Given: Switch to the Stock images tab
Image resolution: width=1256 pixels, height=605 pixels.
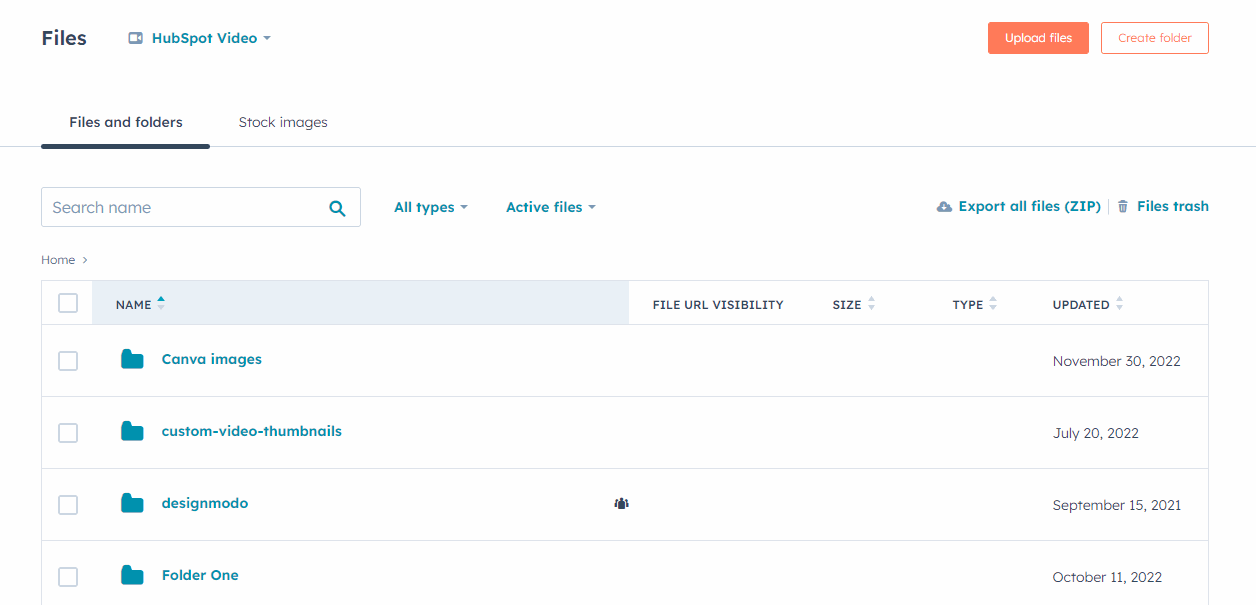Looking at the screenshot, I should tap(283, 121).
